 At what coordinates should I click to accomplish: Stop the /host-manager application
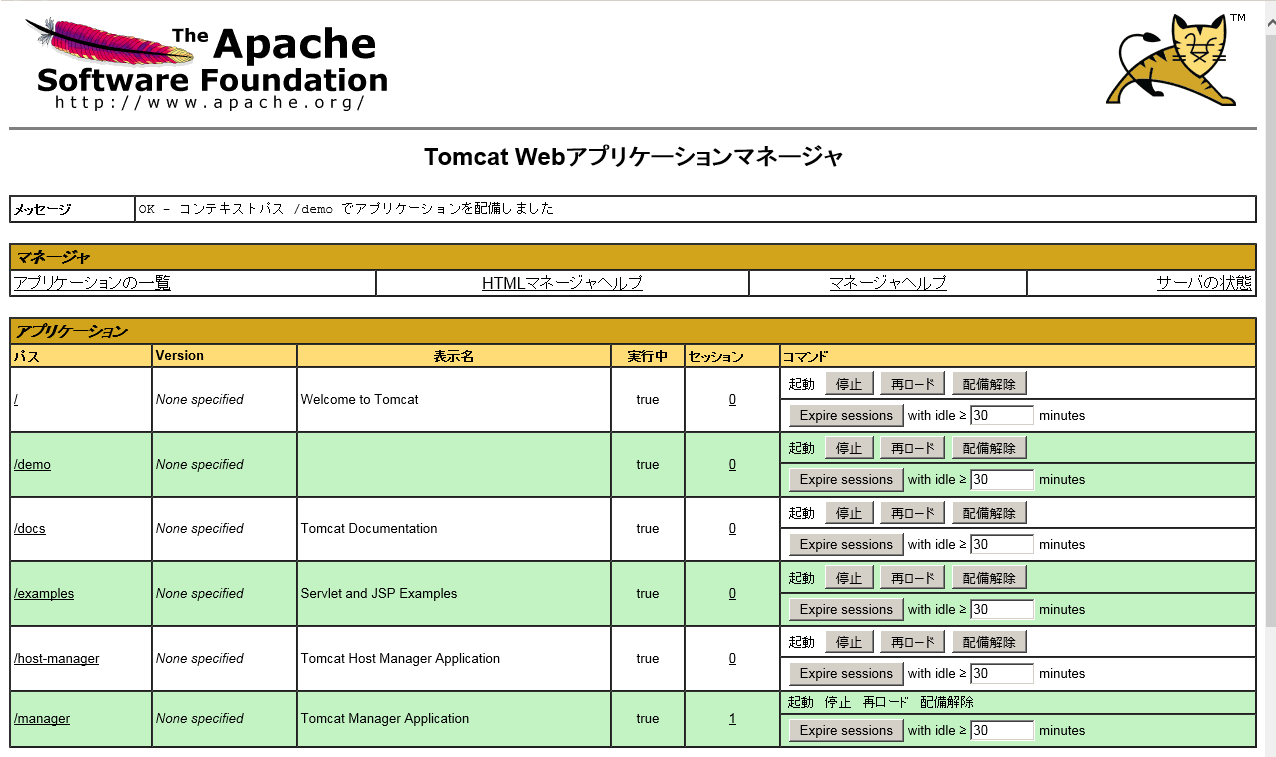(x=848, y=641)
